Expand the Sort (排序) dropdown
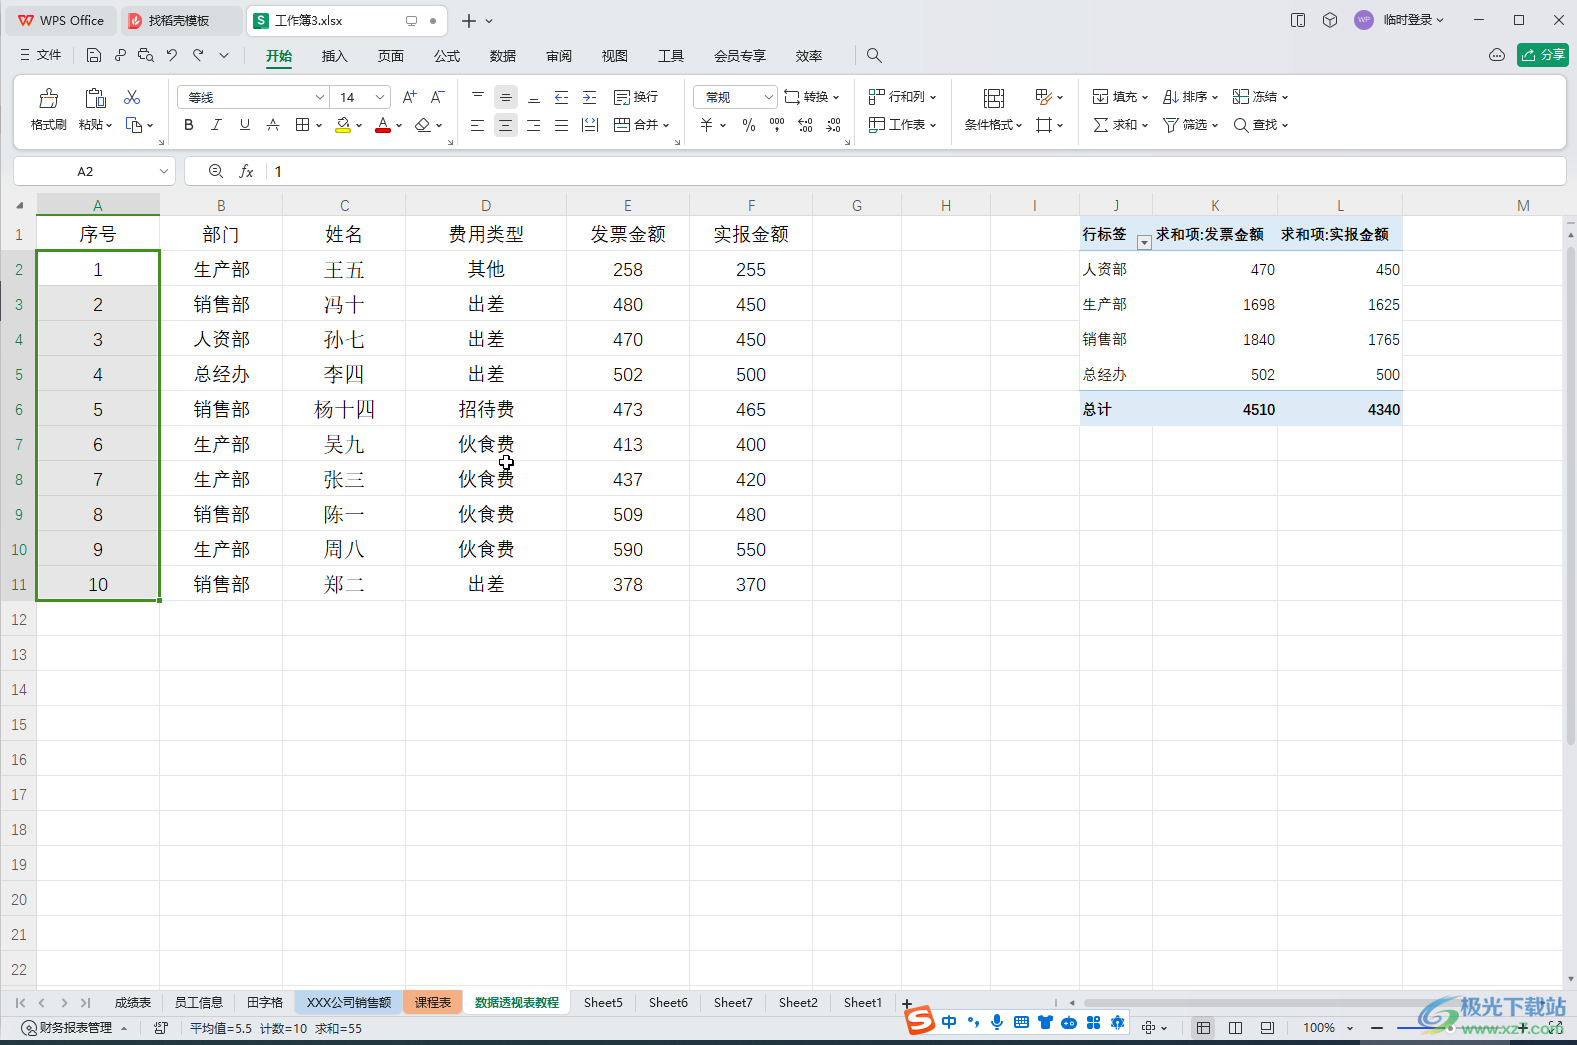Image resolution: width=1577 pixels, height=1045 pixels. pyautogui.click(x=1215, y=97)
